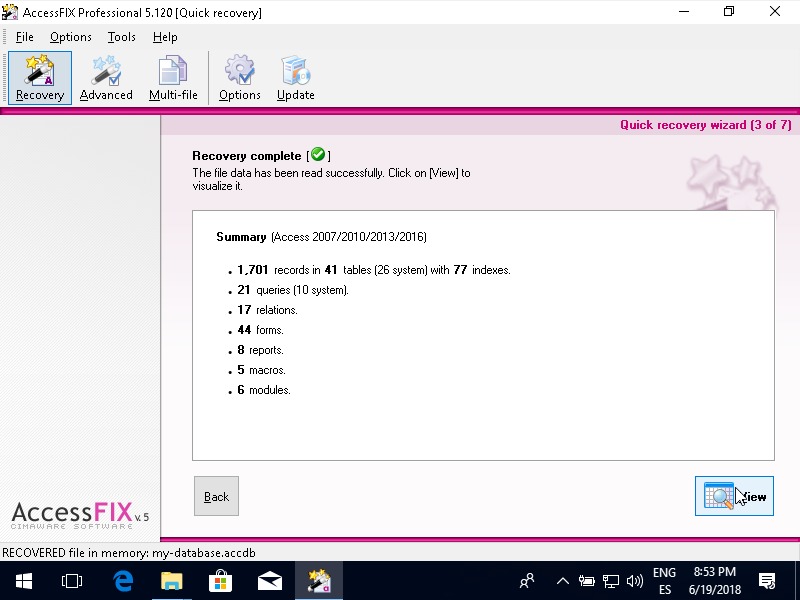Go Back to previous wizard step
Image resolution: width=800 pixels, height=600 pixels.
tap(216, 496)
